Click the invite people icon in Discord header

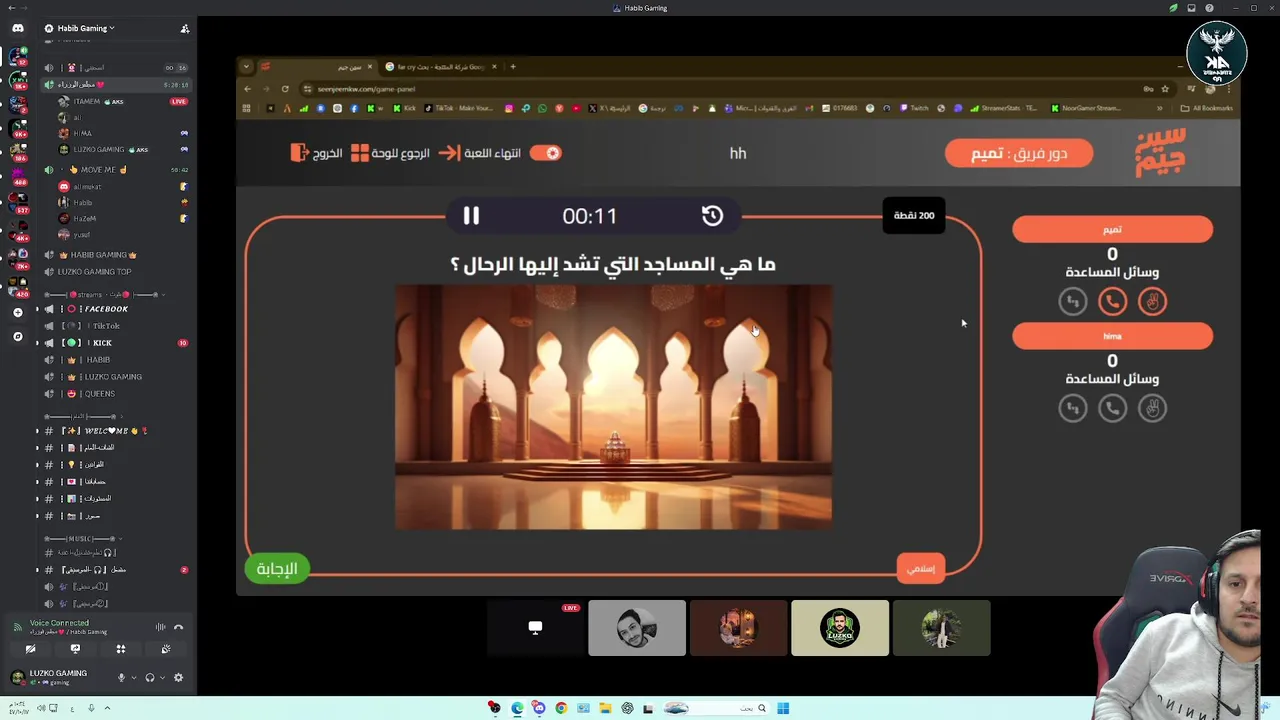coord(185,28)
